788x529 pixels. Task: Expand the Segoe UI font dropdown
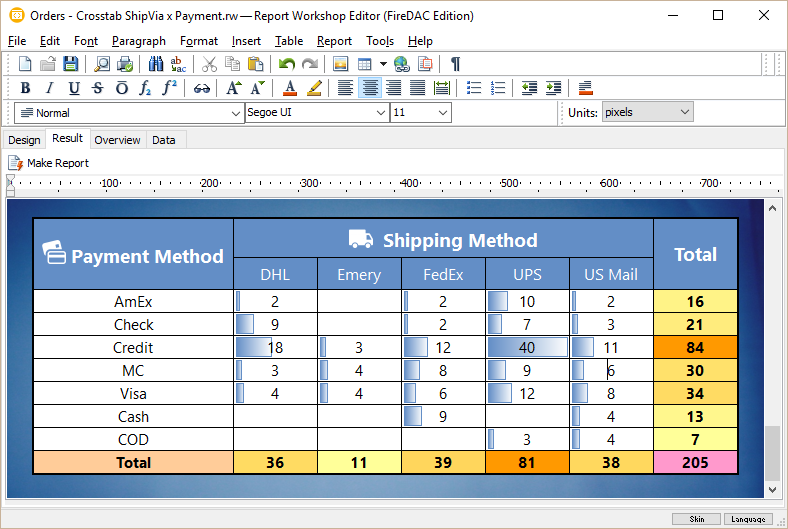click(x=380, y=113)
